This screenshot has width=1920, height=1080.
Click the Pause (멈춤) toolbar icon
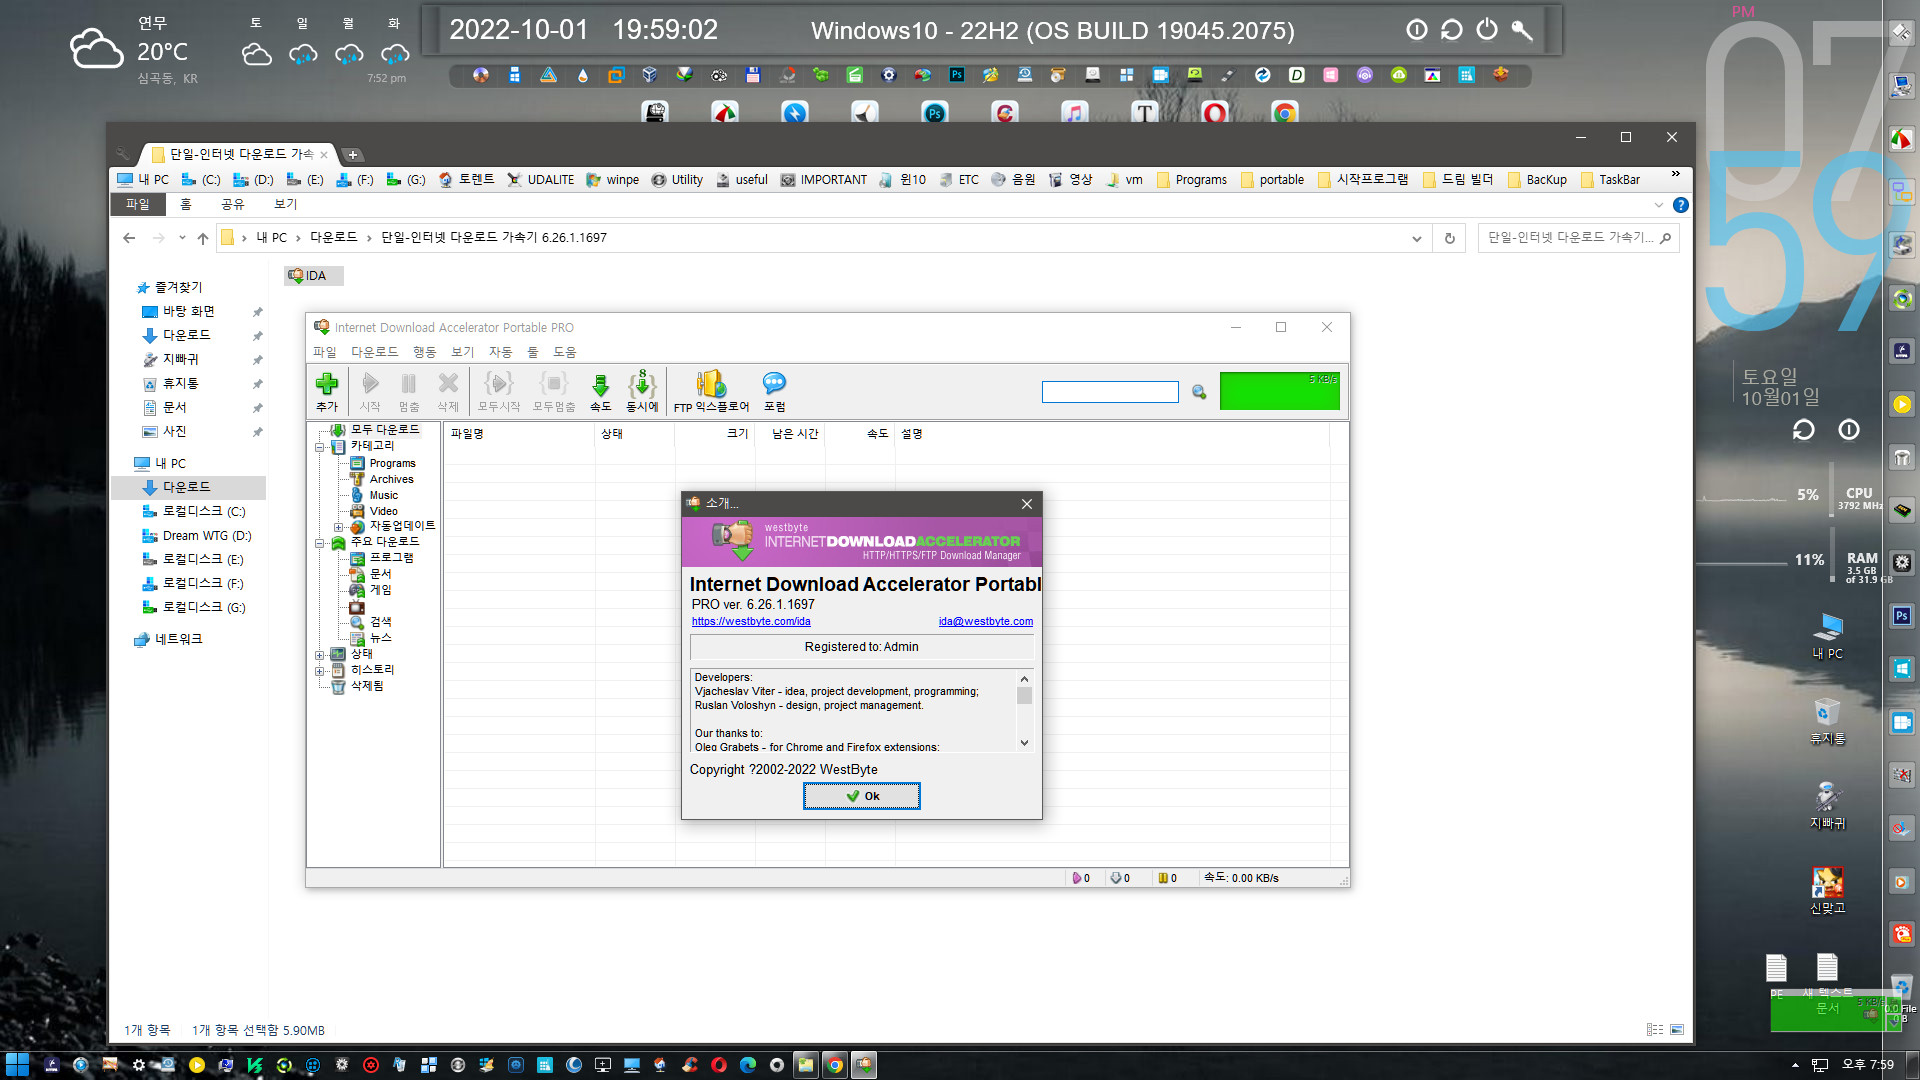[x=409, y=391]
